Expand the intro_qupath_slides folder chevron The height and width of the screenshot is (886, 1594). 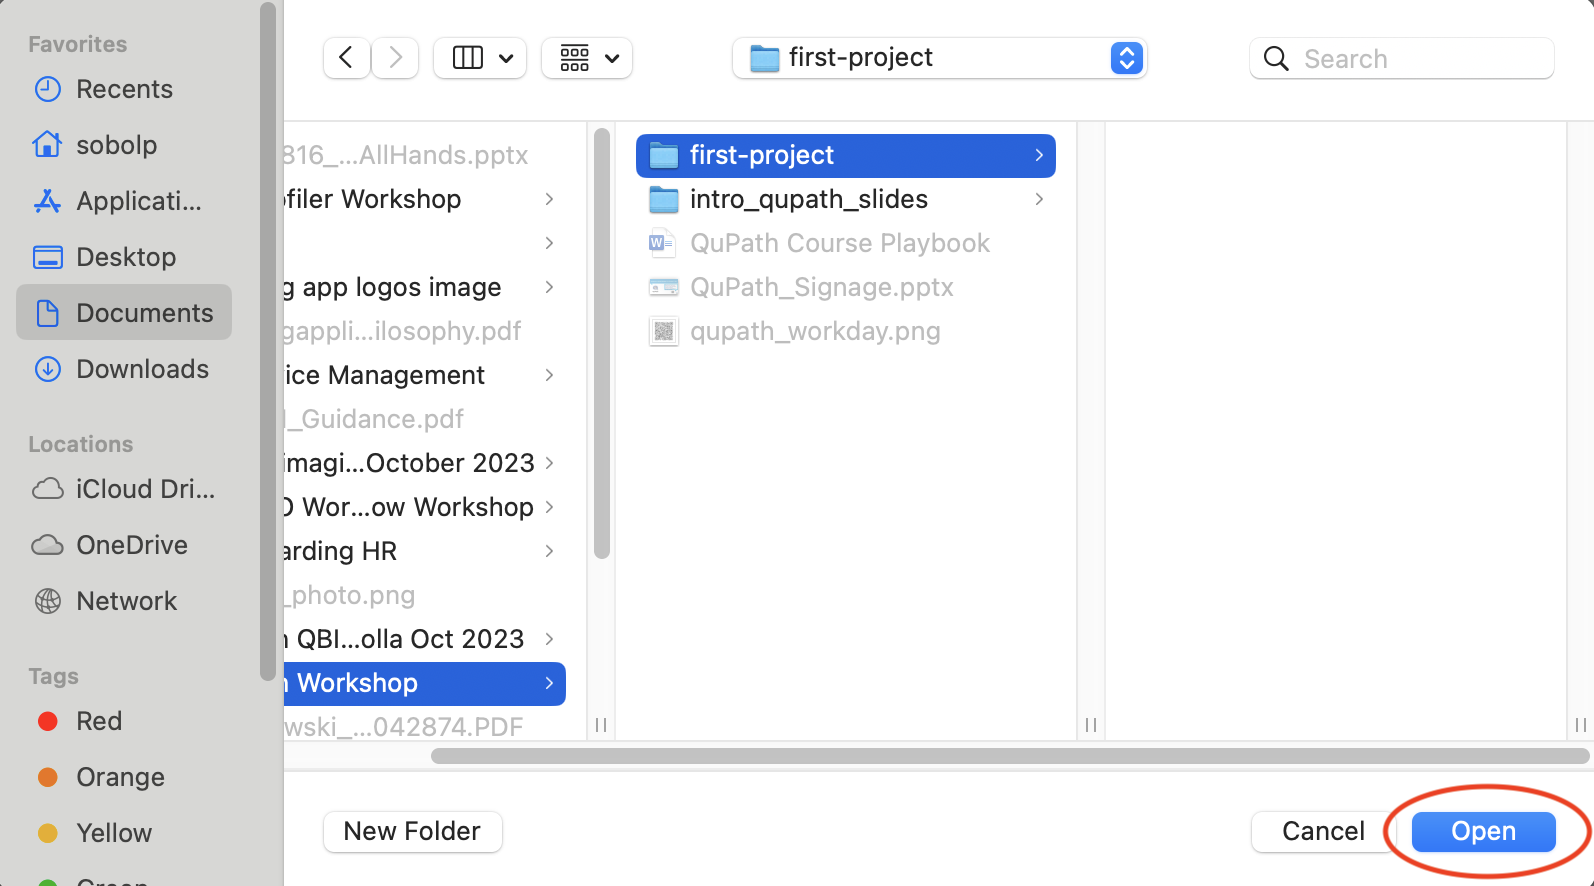click(1038, 199)
